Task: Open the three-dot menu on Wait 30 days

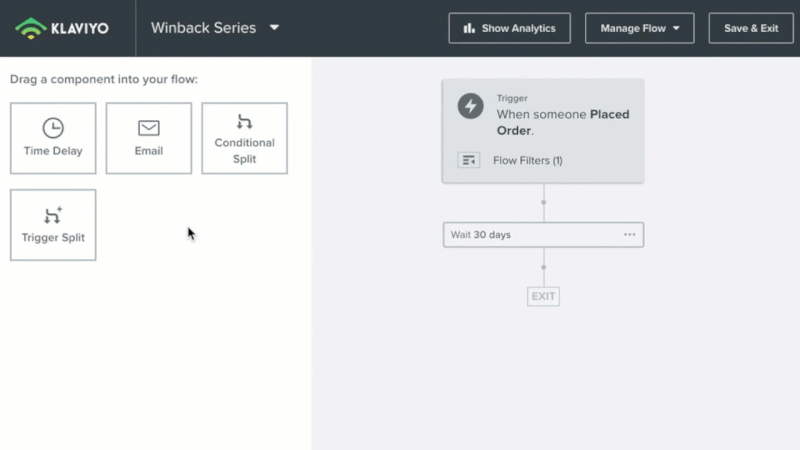Action: click(629, 235)
